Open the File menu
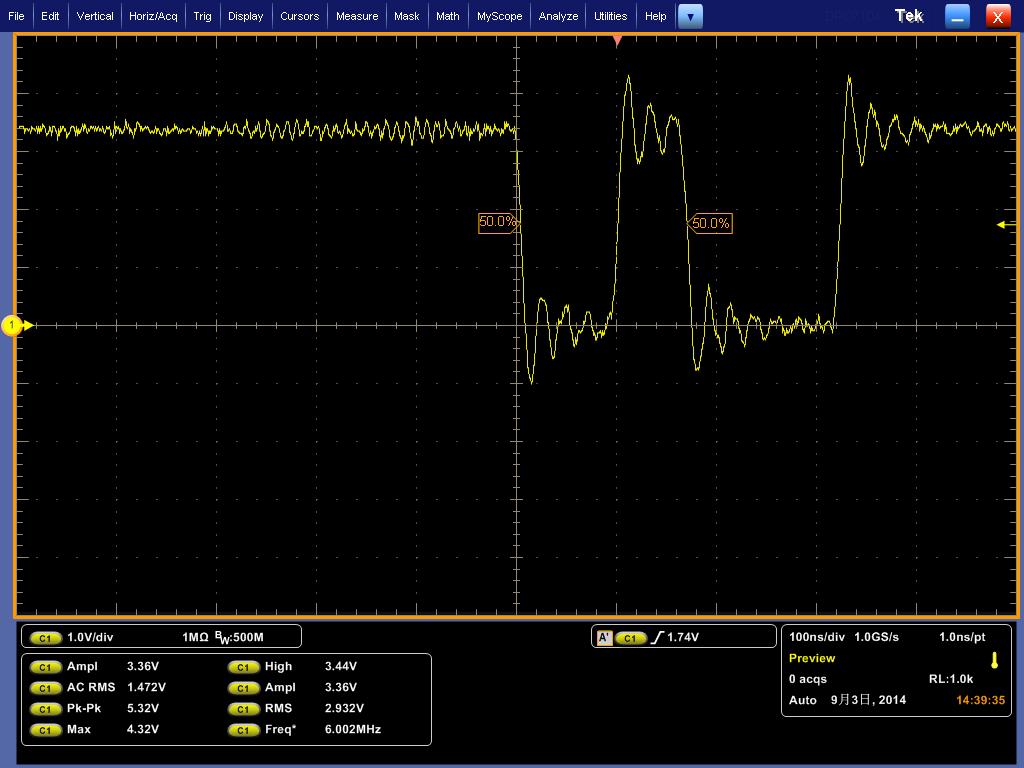Viewport: 1024px width, 768px height. pos(16,16)
